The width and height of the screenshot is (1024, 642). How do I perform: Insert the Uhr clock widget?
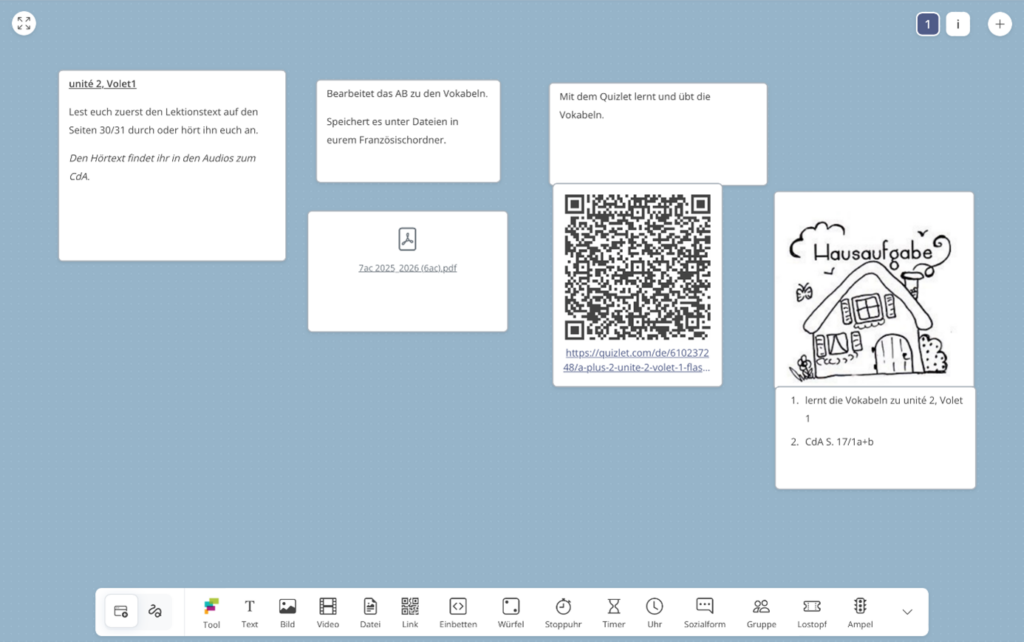[654, 612]
